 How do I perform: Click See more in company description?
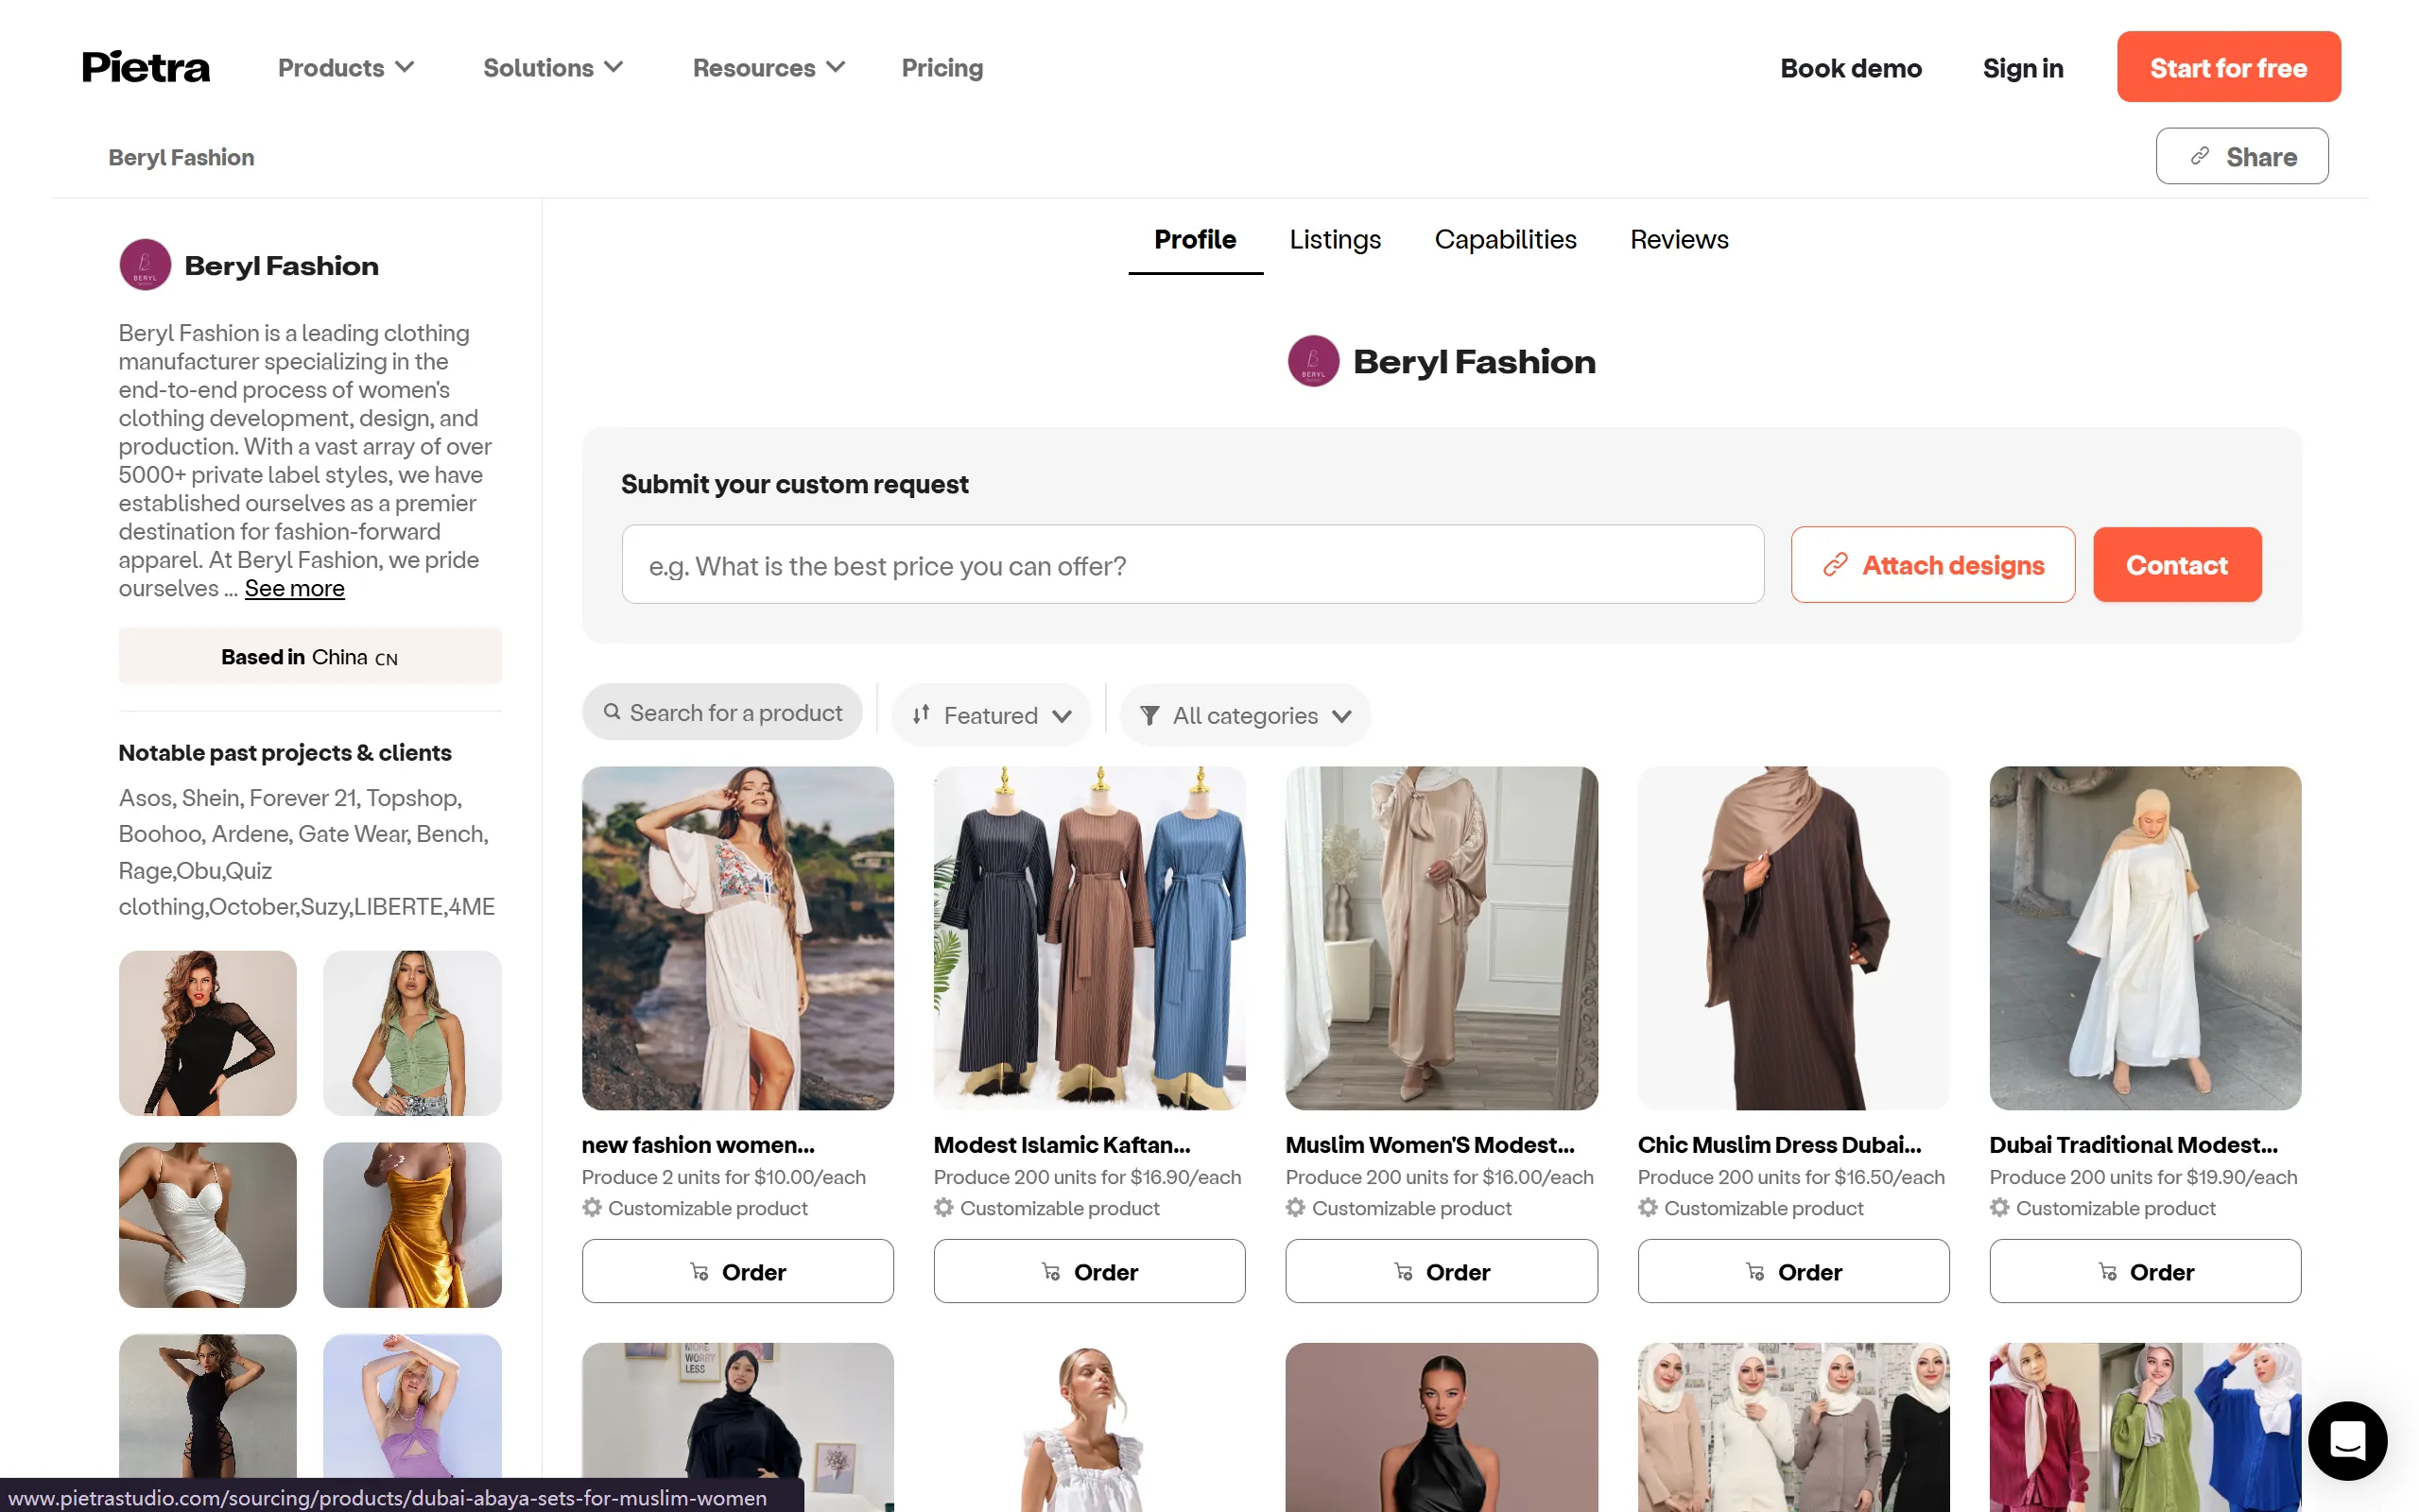(294, 588)
